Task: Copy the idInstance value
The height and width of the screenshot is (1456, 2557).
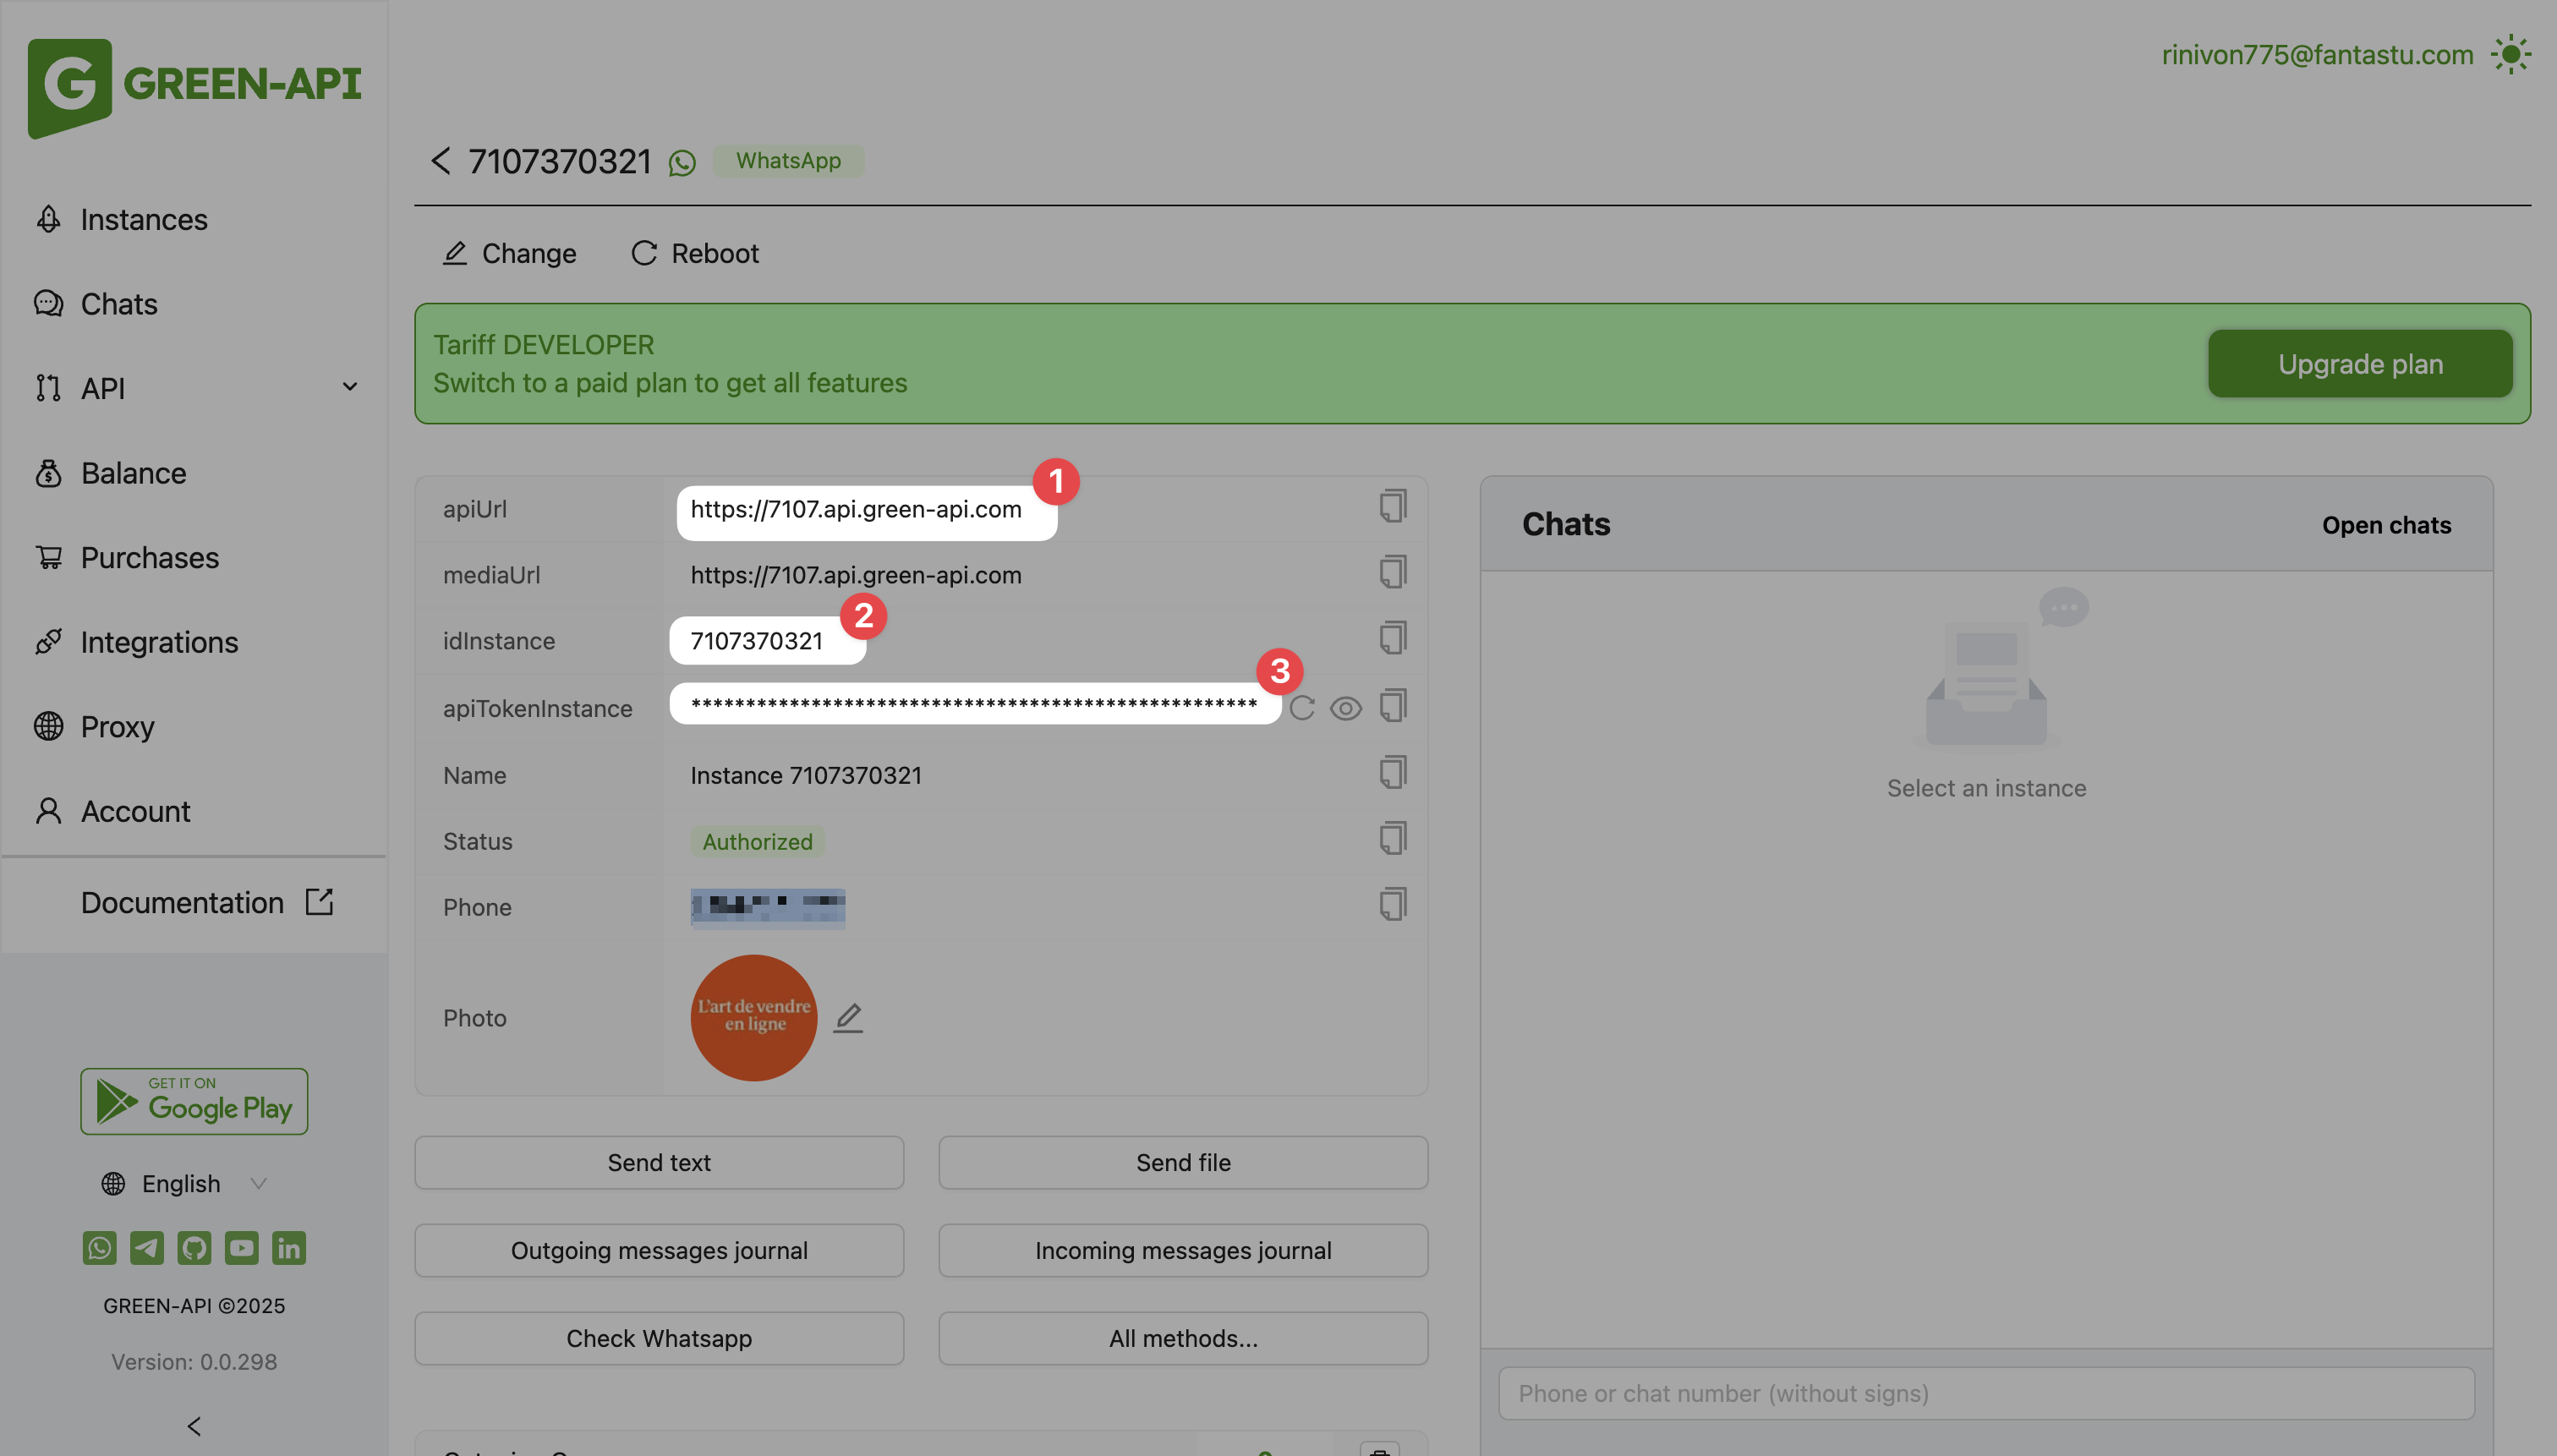Action: [1393, 638]
